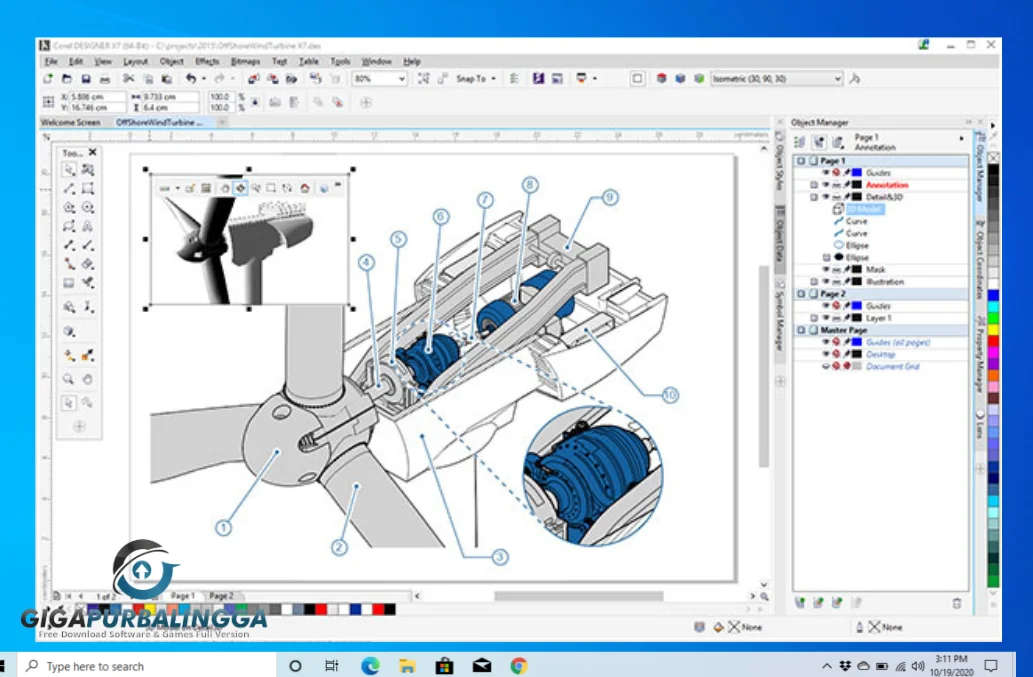The image size is (1033, 677).
Task: Click the Publish to PDF icon
Action: point(291,79)
